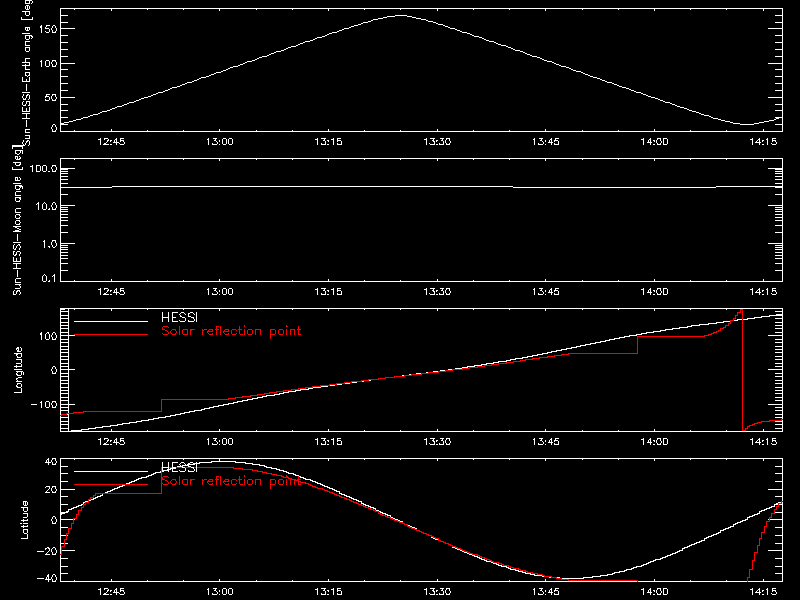Click the red vertical longitude wrap-around drop line
Screen dimensions: 800x600
[x=742, y=370]
